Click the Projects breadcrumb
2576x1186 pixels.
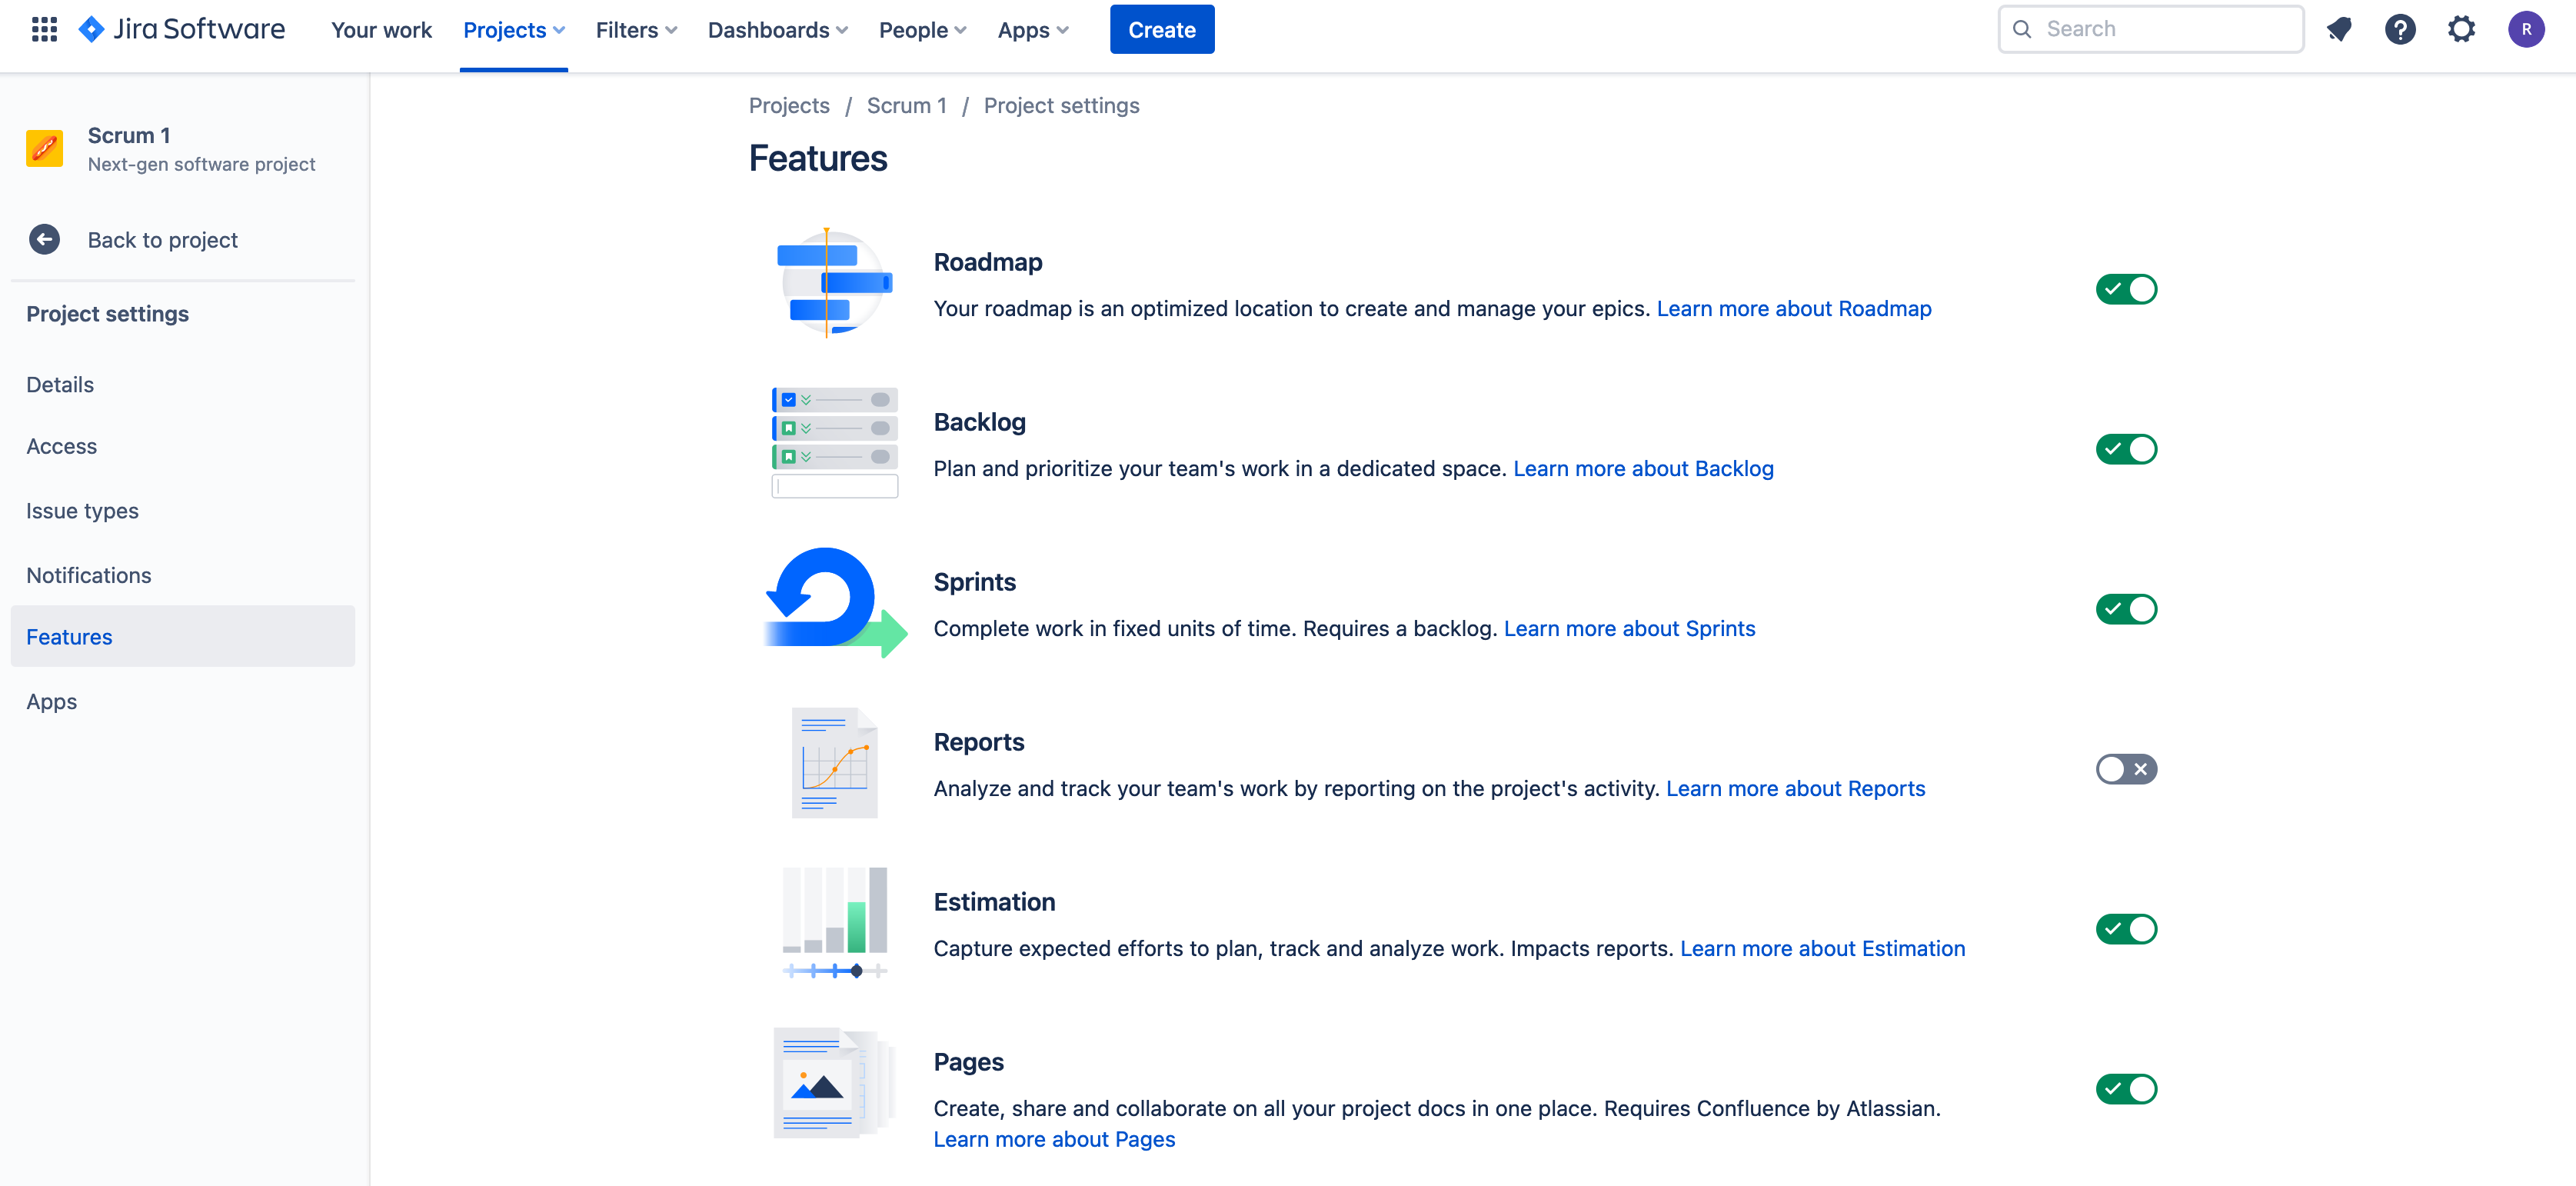click(789, 105)
